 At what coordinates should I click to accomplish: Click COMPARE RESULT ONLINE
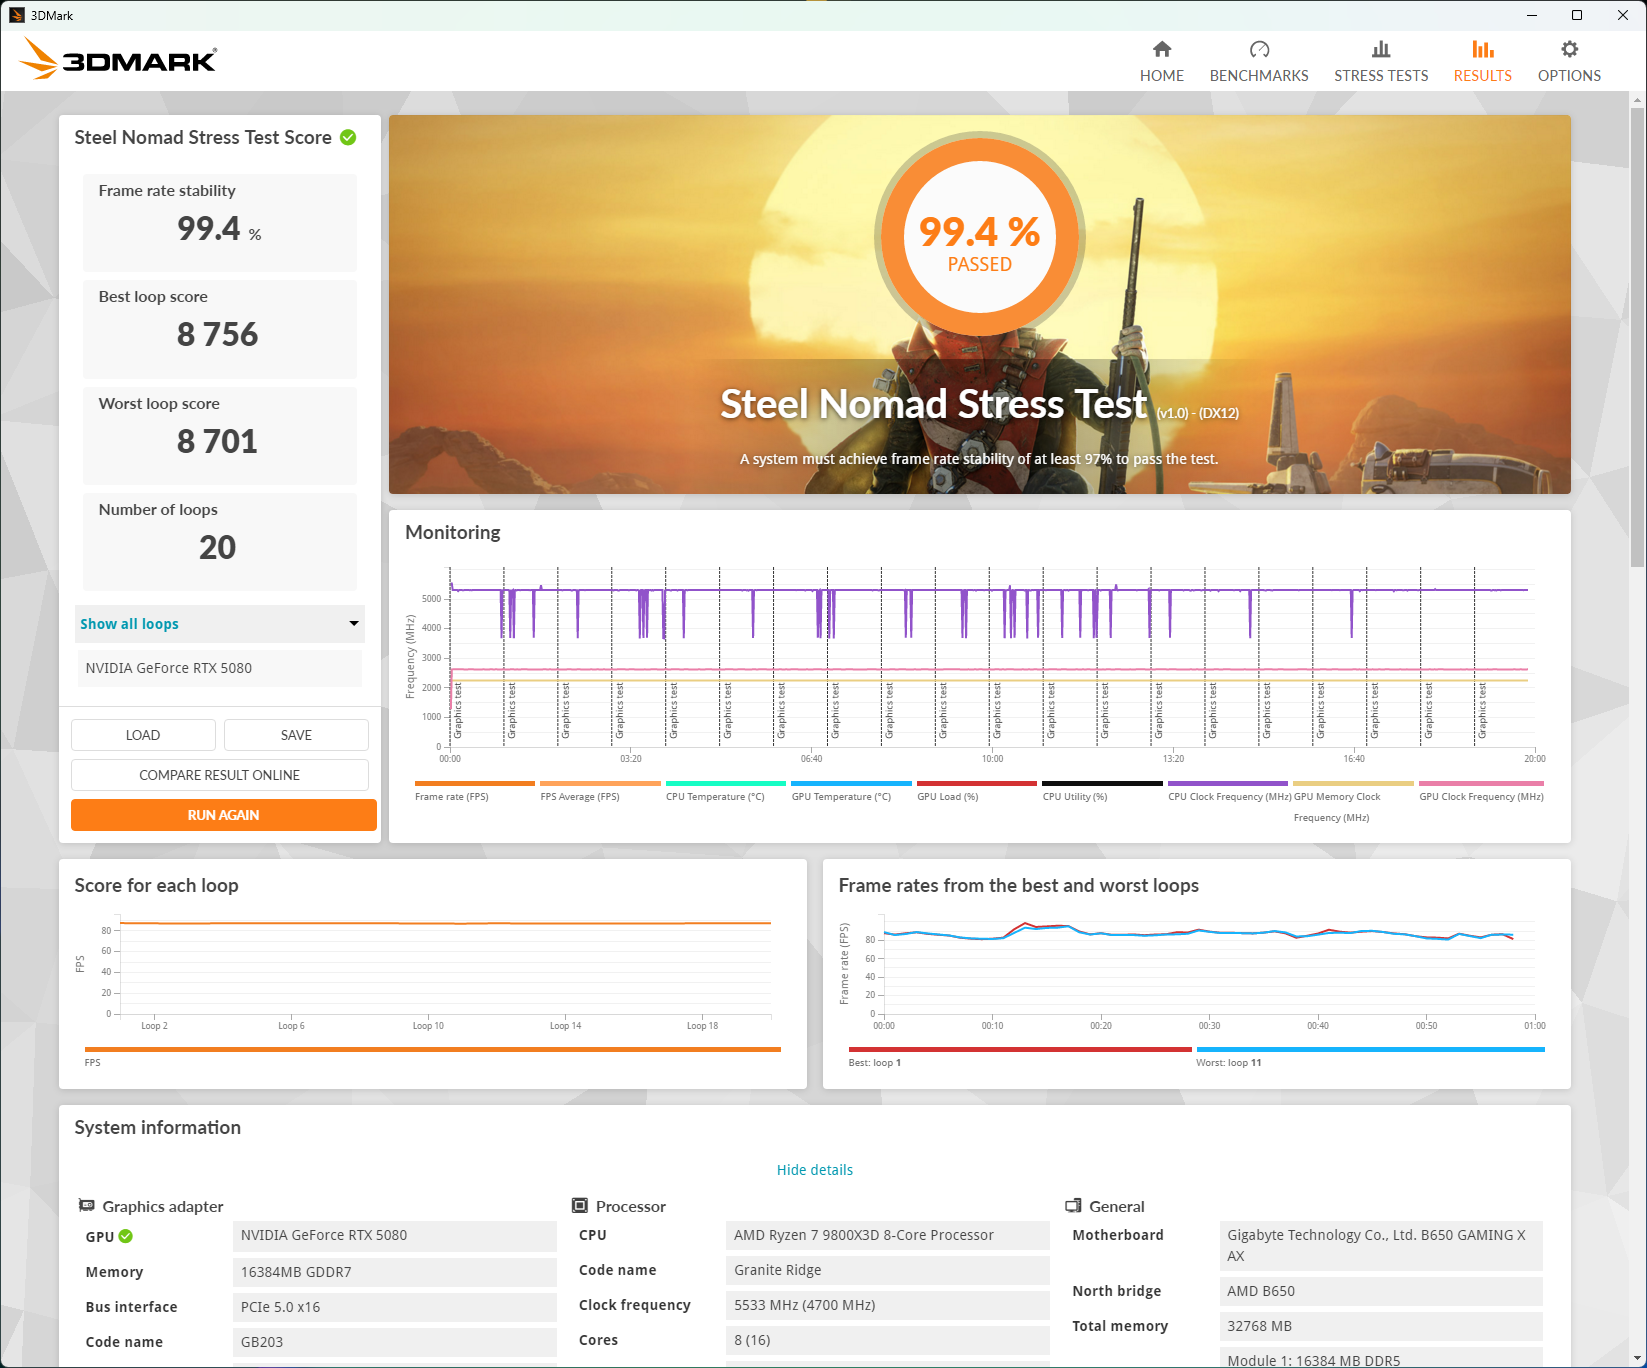click(x=219, y=775)
